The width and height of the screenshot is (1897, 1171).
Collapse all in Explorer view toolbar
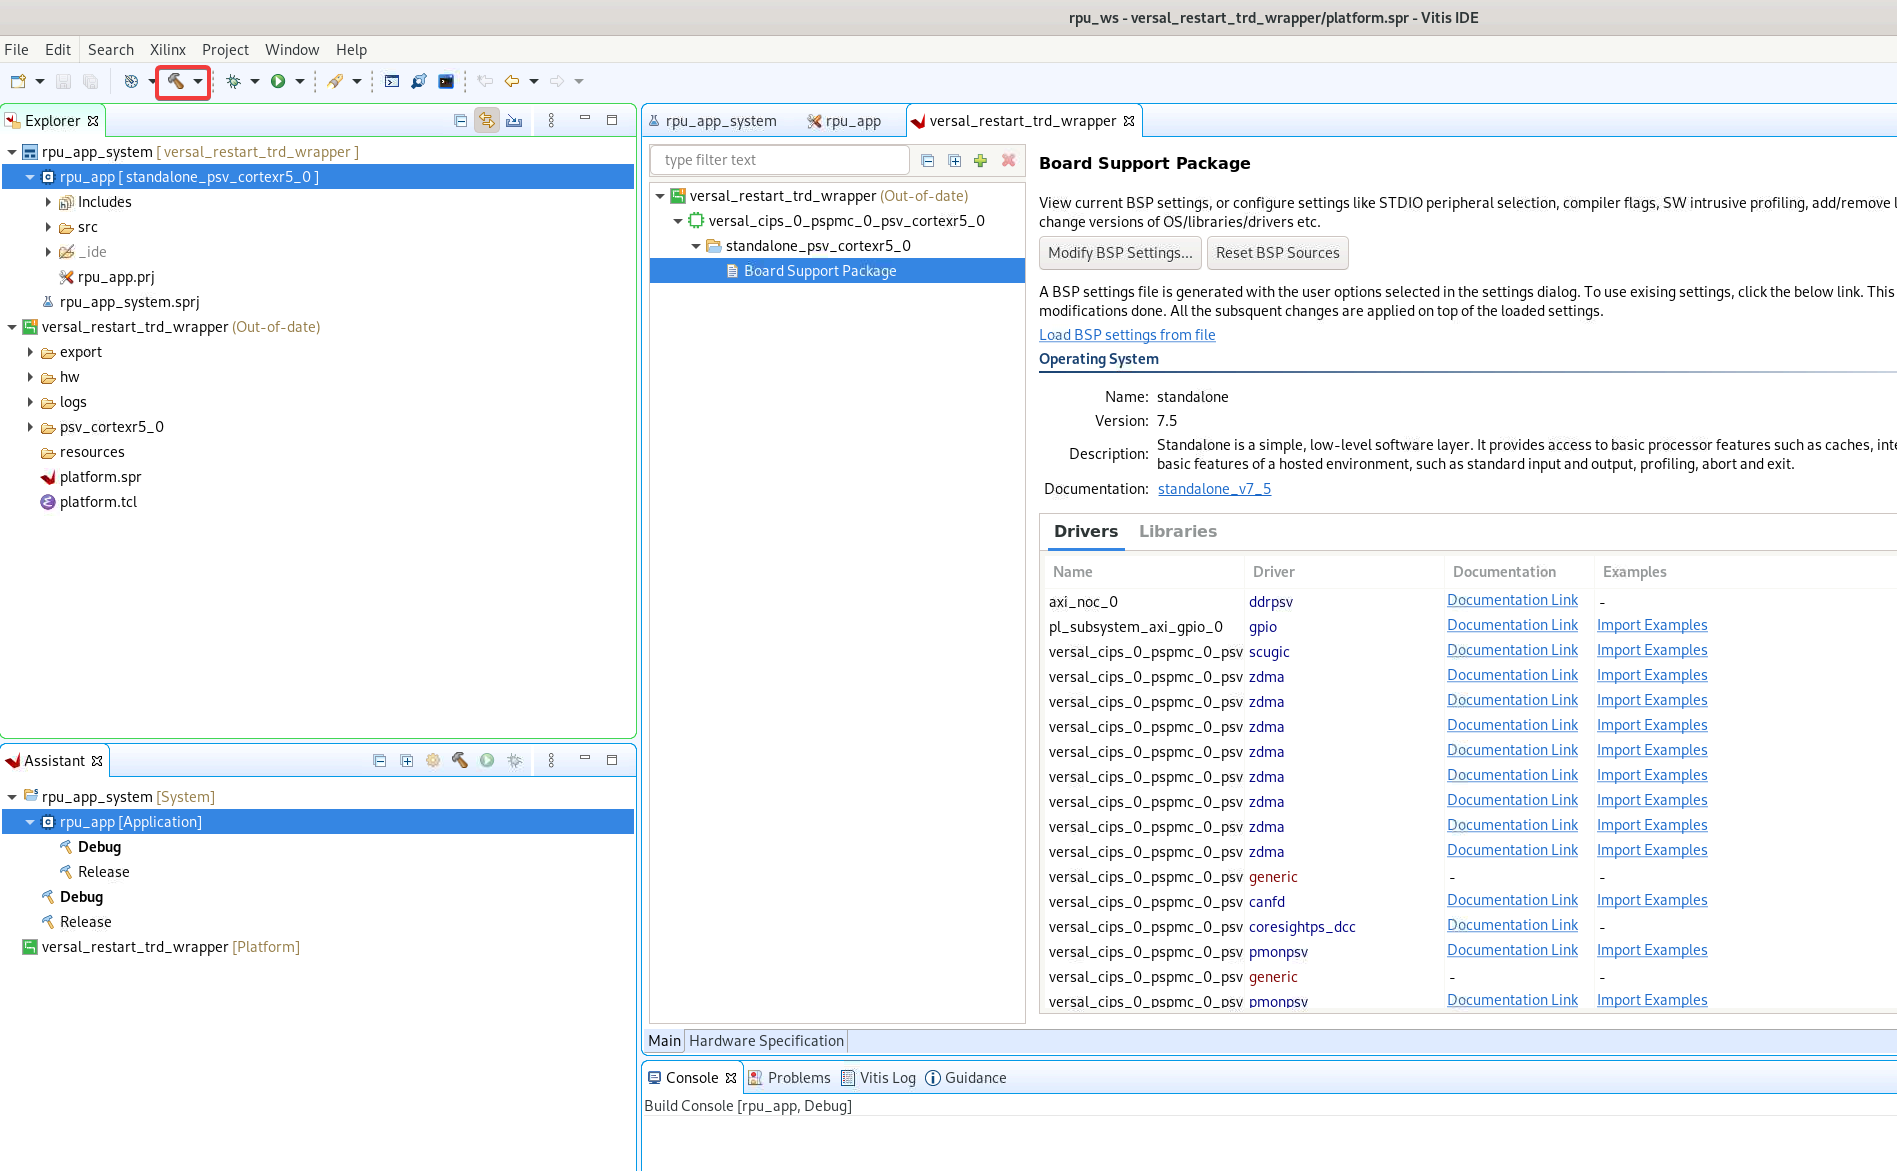(460, 120)
